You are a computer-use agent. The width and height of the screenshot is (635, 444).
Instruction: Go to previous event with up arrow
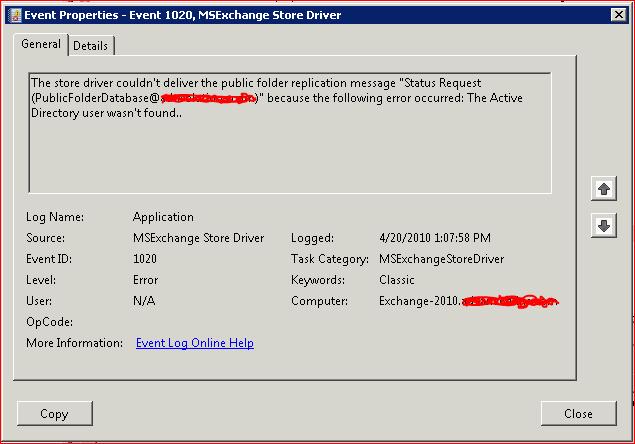603,189
